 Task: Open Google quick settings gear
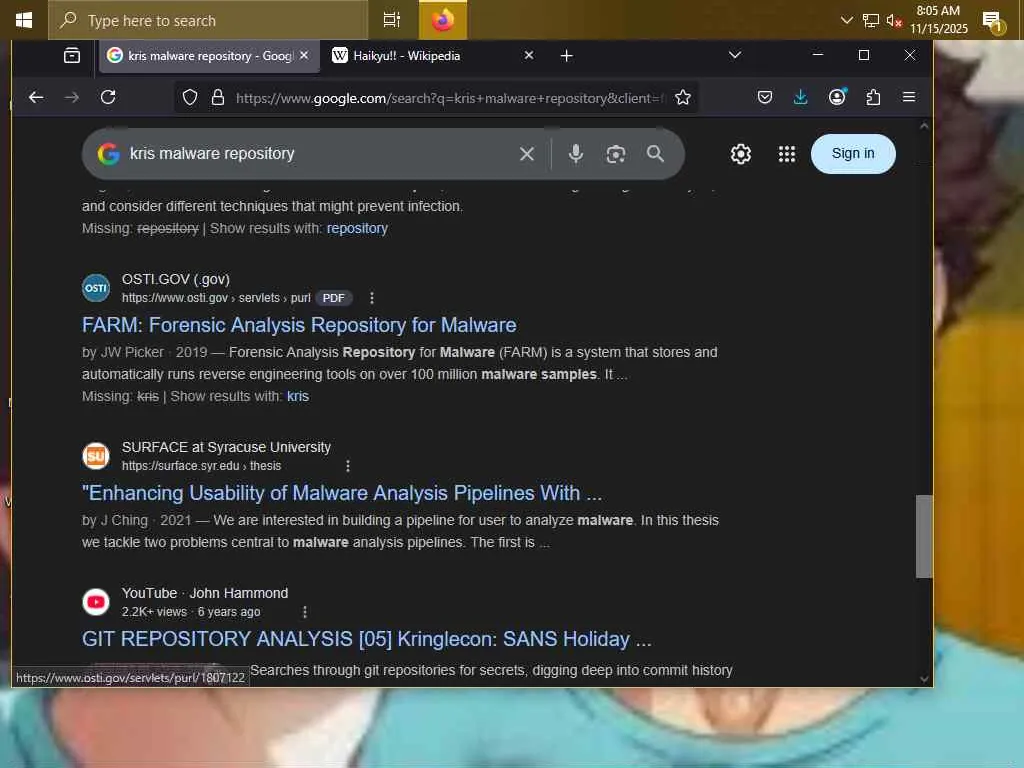pyautogui.click(x=741, y=154)
